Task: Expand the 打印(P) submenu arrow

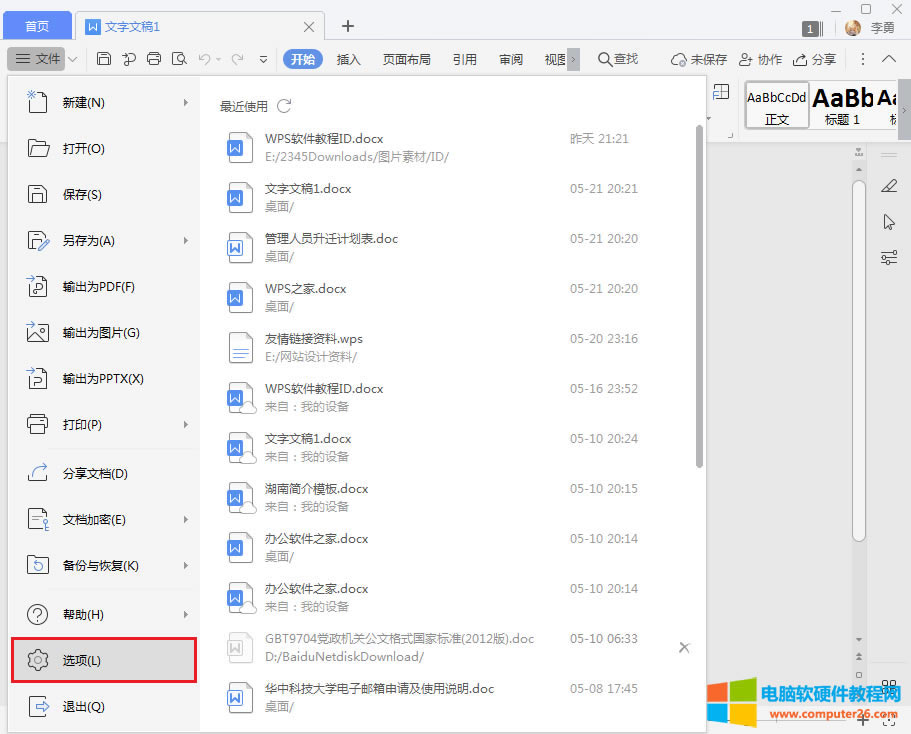Action: (186, 424)
